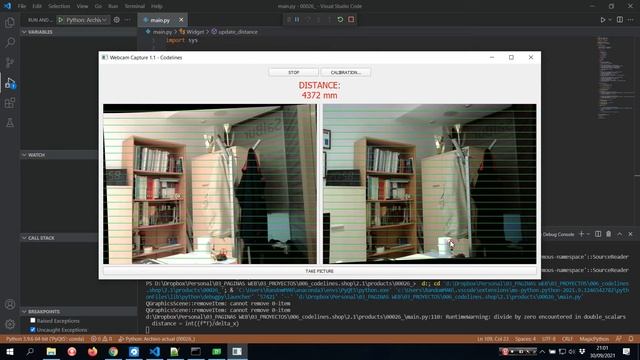Open the Search view in activity bar
This screenshot has width=640, height=360.
[10, 42]
